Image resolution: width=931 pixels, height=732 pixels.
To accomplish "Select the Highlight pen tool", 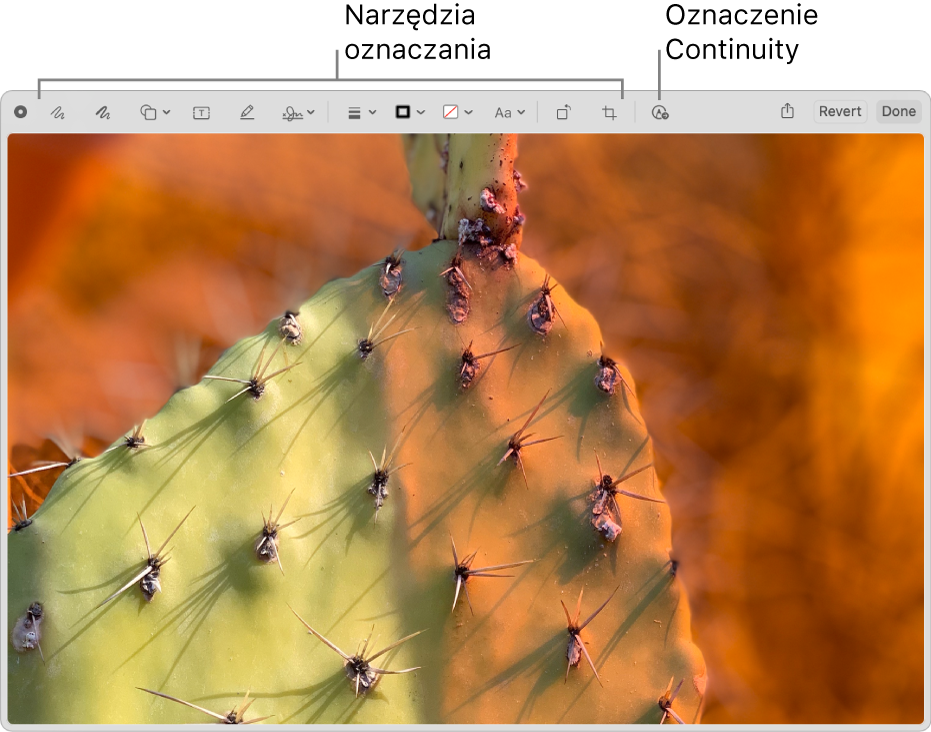I will (x=247, y=112).
